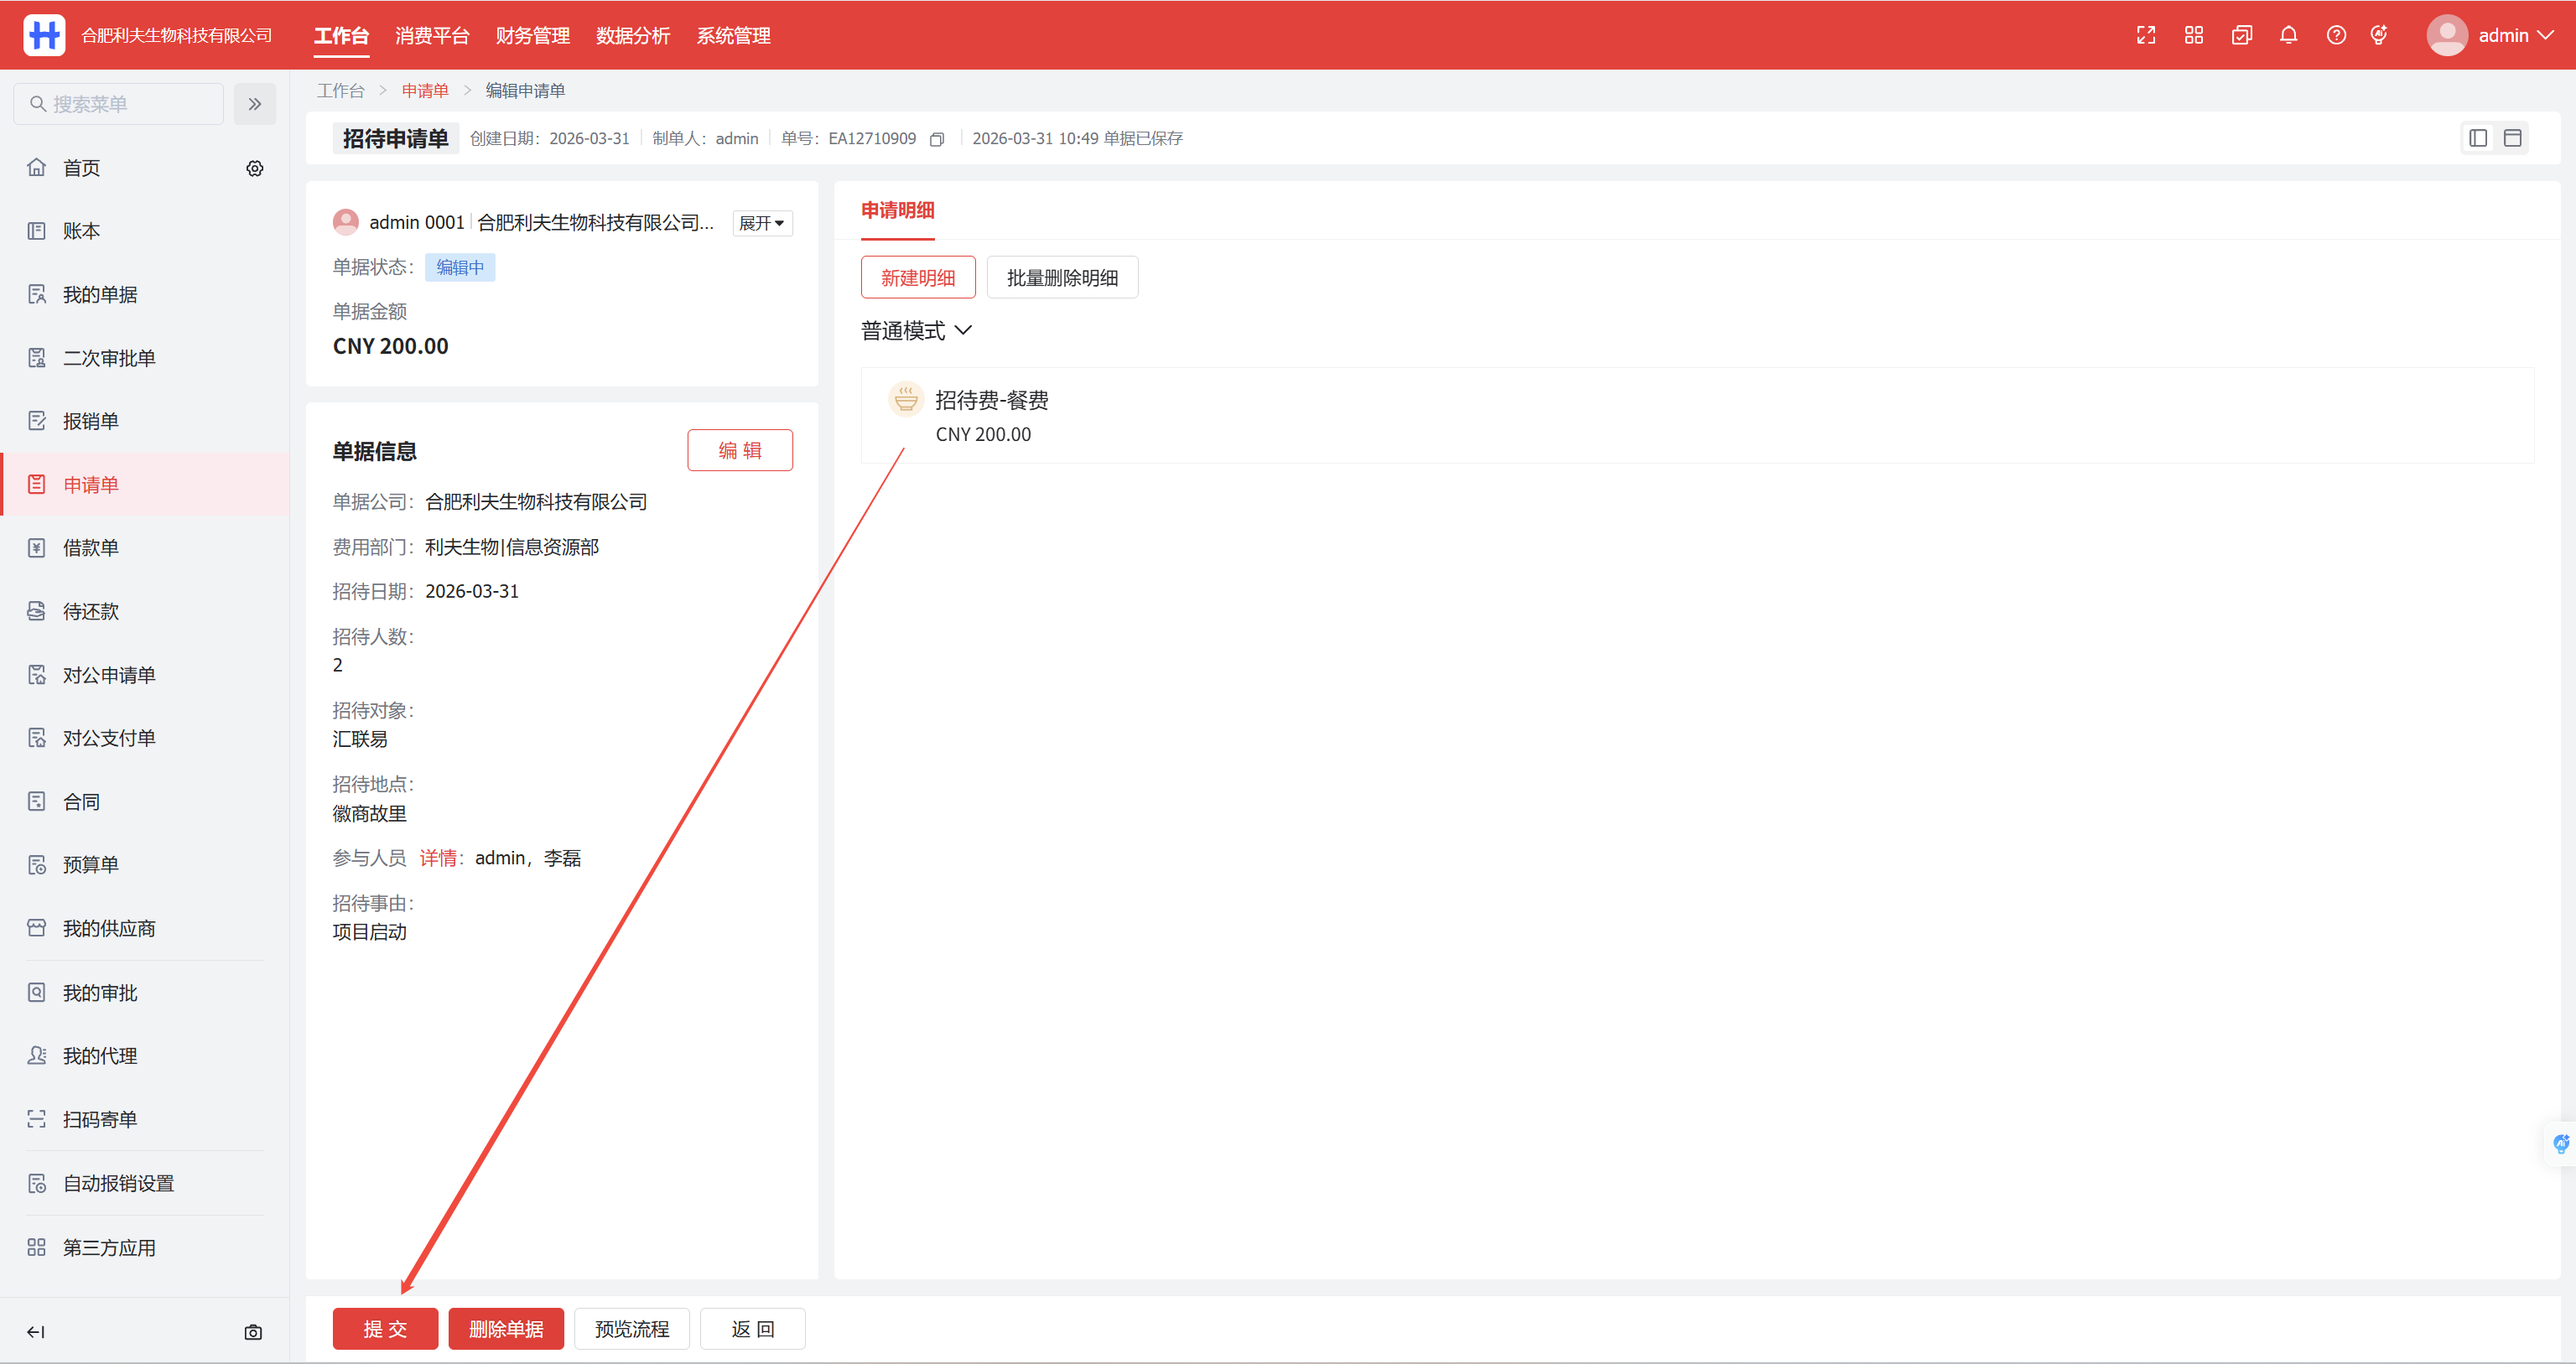This screenshot has width=2576, height=1364.
Task: Open the AI assistant floating icon
Action: tap(2560, 1144)
